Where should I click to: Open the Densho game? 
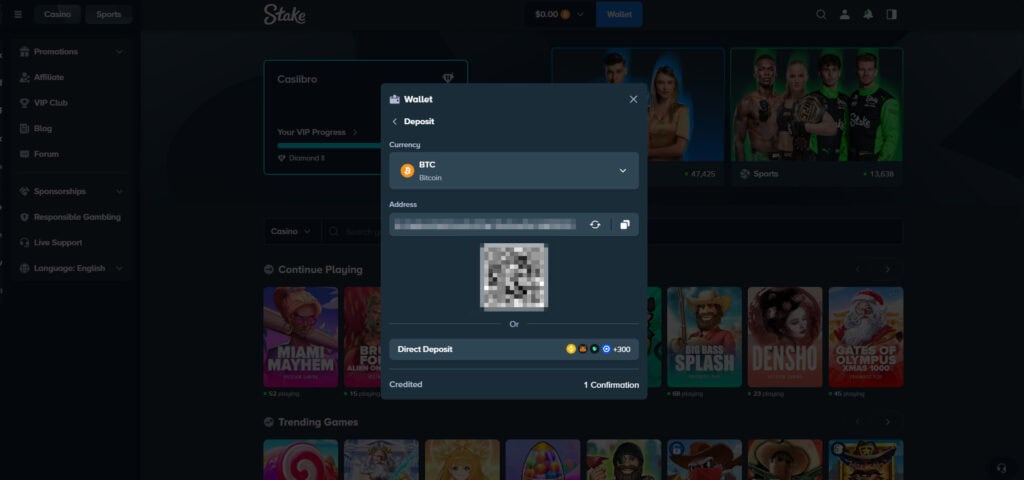785,337
